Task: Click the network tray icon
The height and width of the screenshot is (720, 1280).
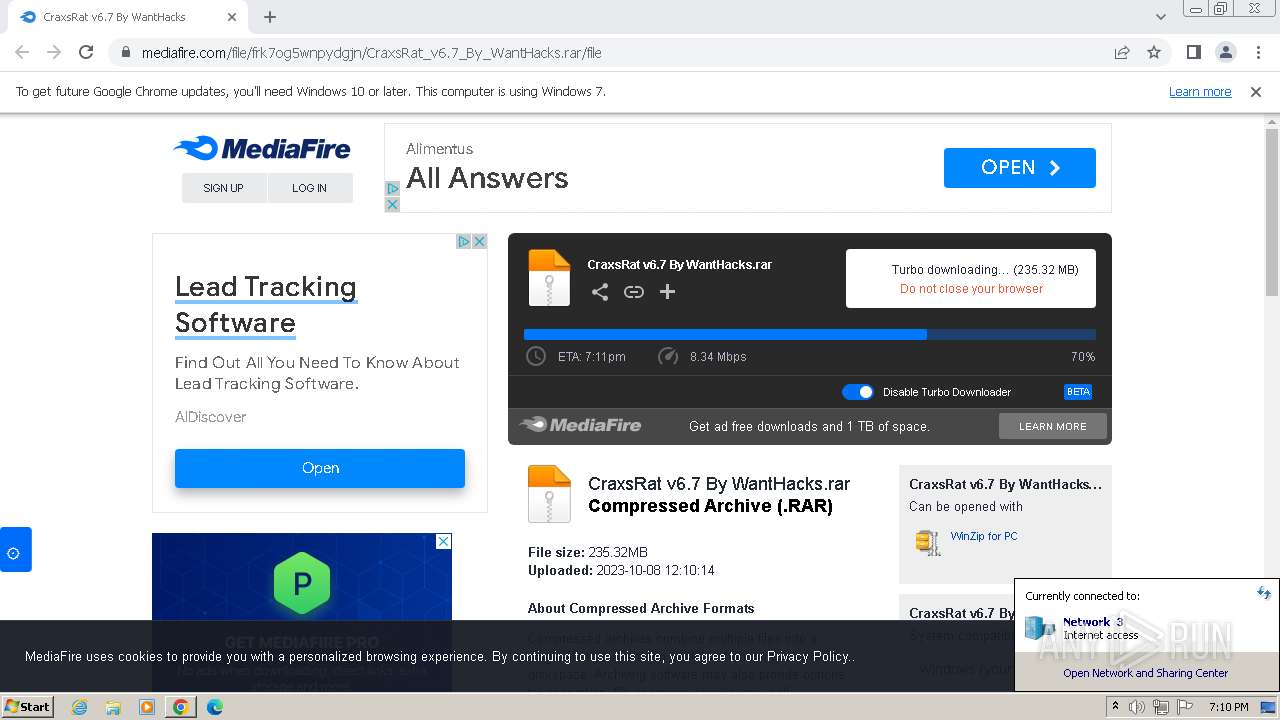Action: pyautogui.click(x=1160, y=707)
